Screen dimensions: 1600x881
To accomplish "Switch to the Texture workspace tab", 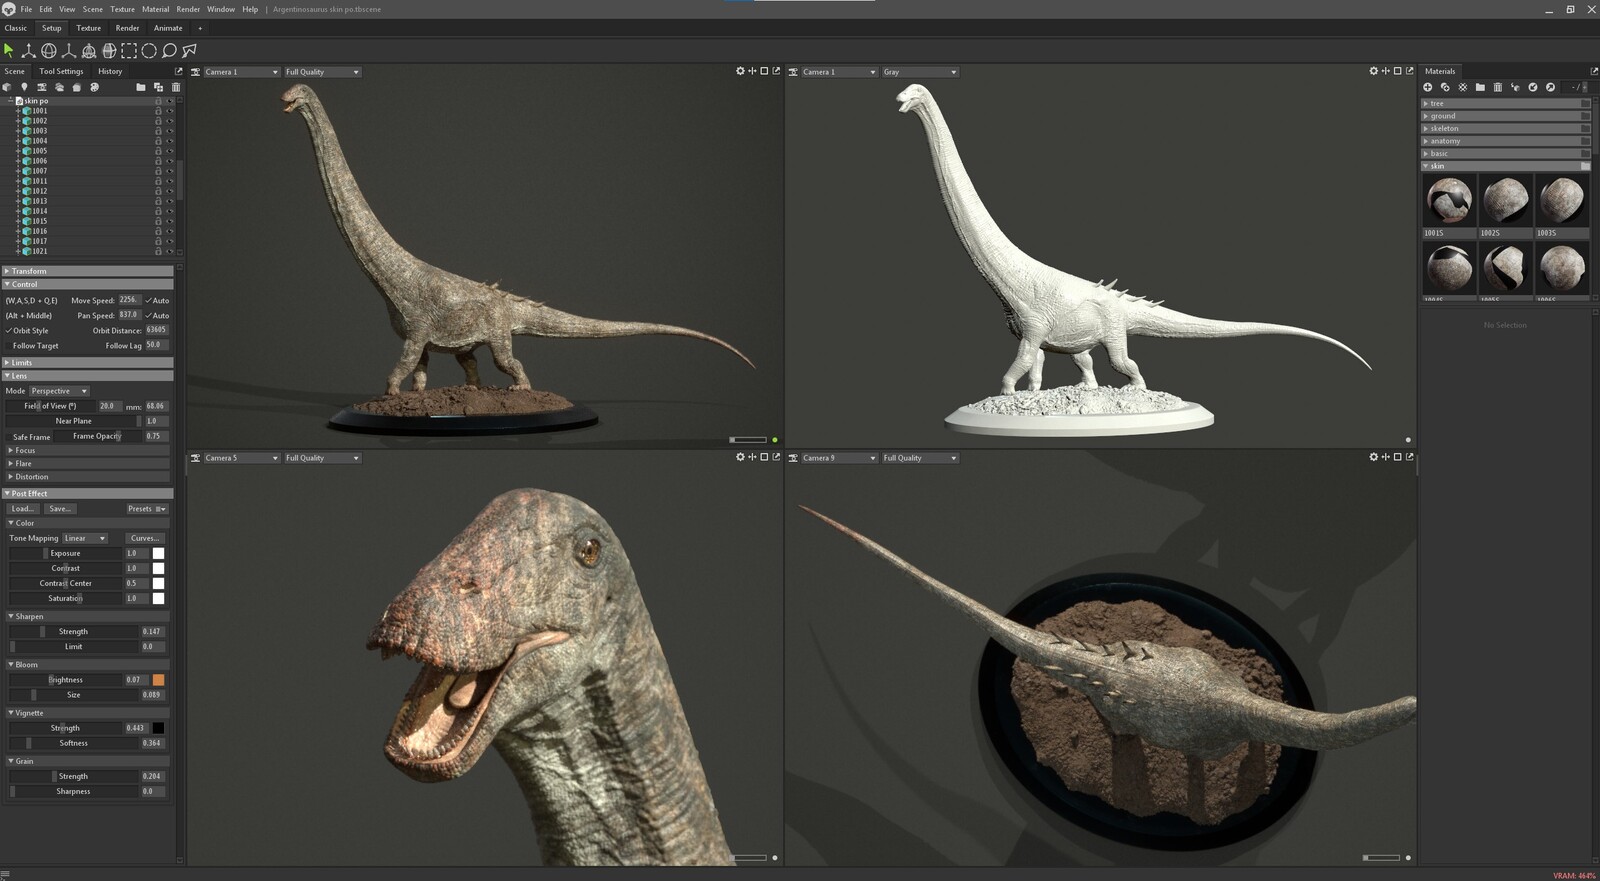I will pos(89,28).
